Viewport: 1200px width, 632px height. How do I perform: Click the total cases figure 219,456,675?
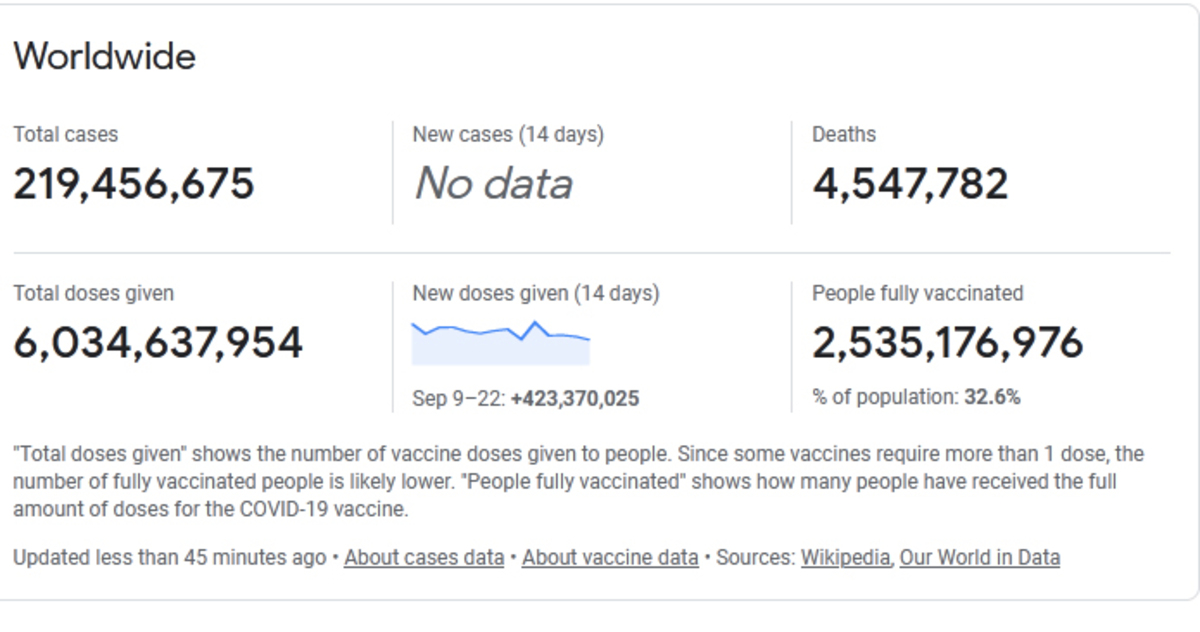(134, 184)
